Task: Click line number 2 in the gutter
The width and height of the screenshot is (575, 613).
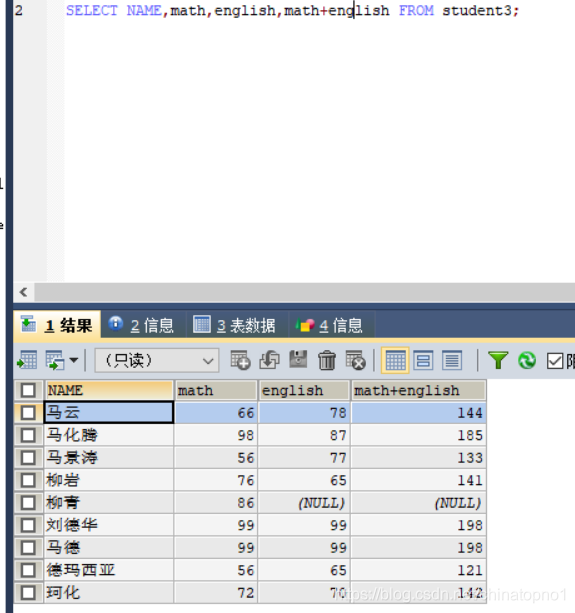Action: click(x=18, y=11)
